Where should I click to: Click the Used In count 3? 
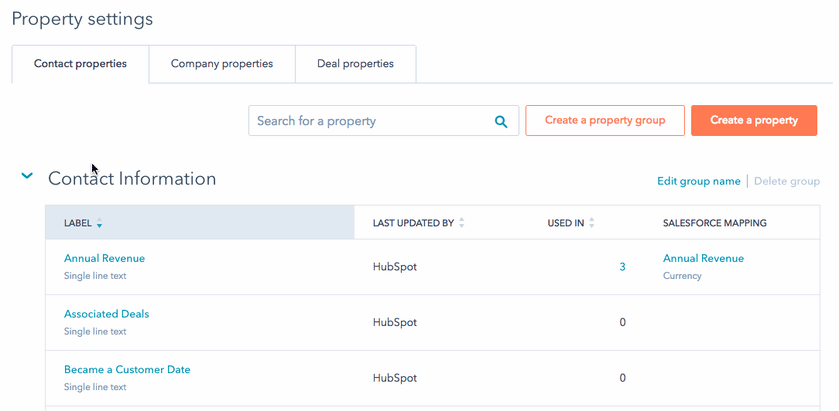point(622,267)
